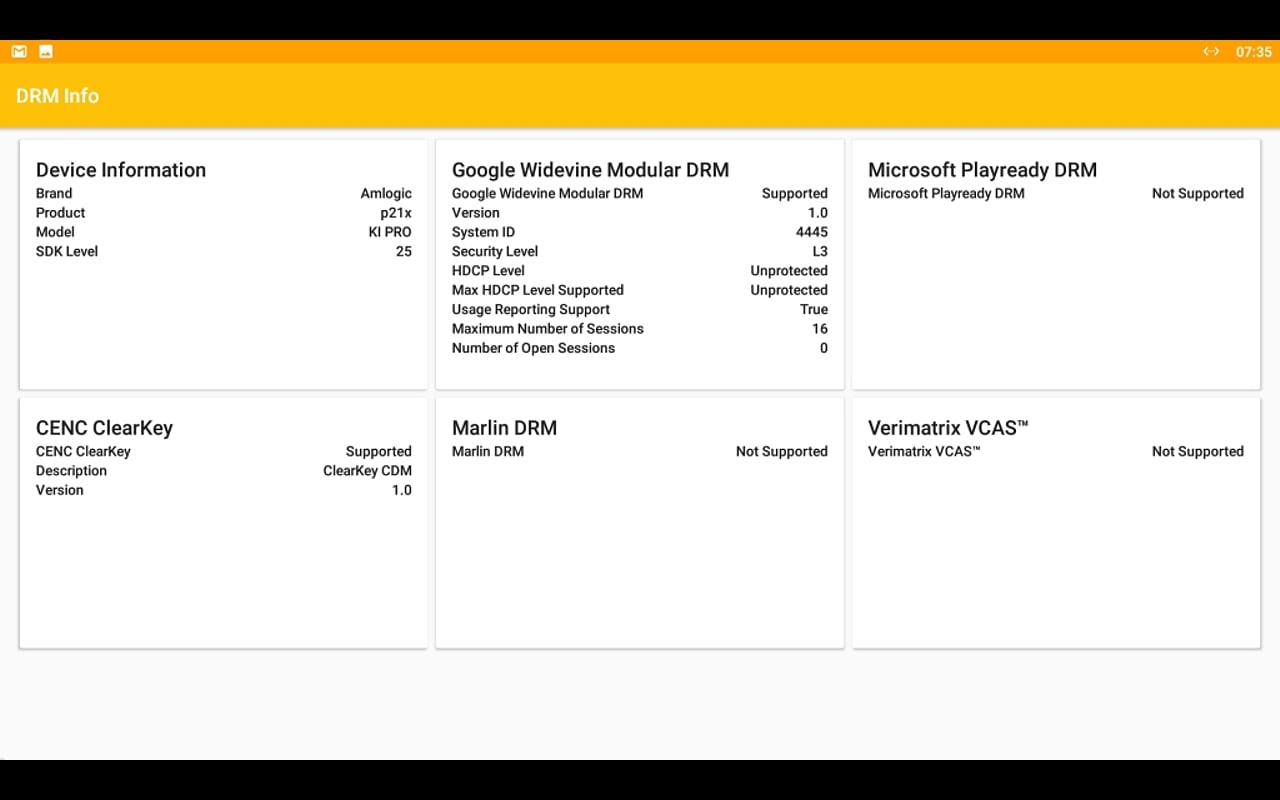Image resolution: width=1280 pixels, height=800 pixels.
Task: Tap the CENC ClearKey row label
Action: click(83, 451)
